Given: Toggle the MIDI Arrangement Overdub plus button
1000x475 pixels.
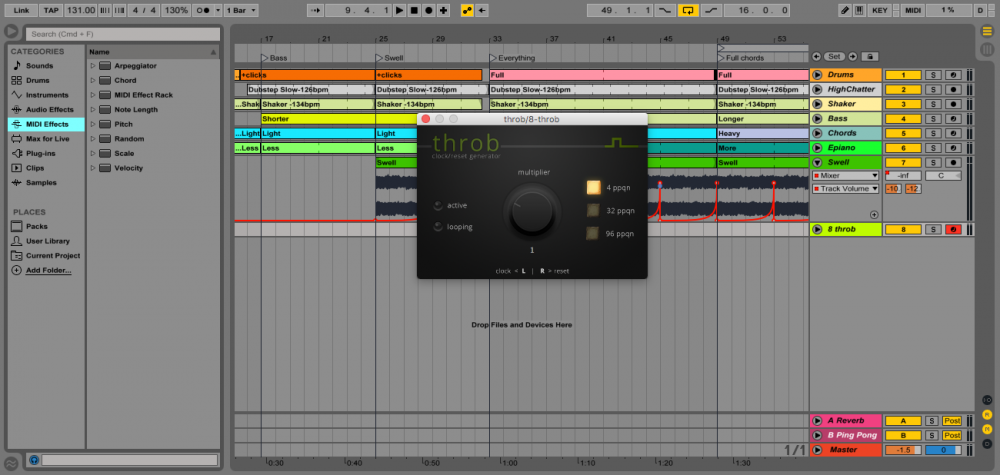Looking at the screenshot, I should (x=443, y=10).
